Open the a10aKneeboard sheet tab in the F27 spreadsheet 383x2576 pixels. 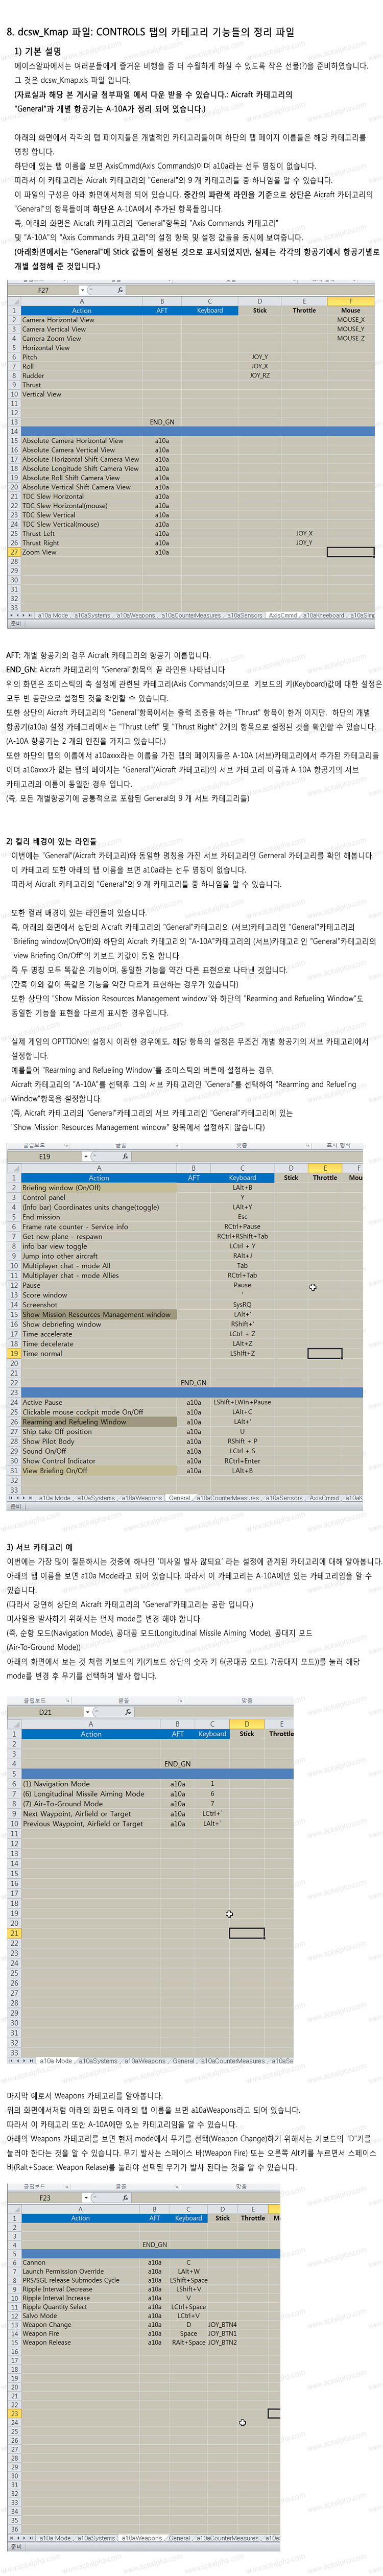pyautogui.click(x=323, y=615)
